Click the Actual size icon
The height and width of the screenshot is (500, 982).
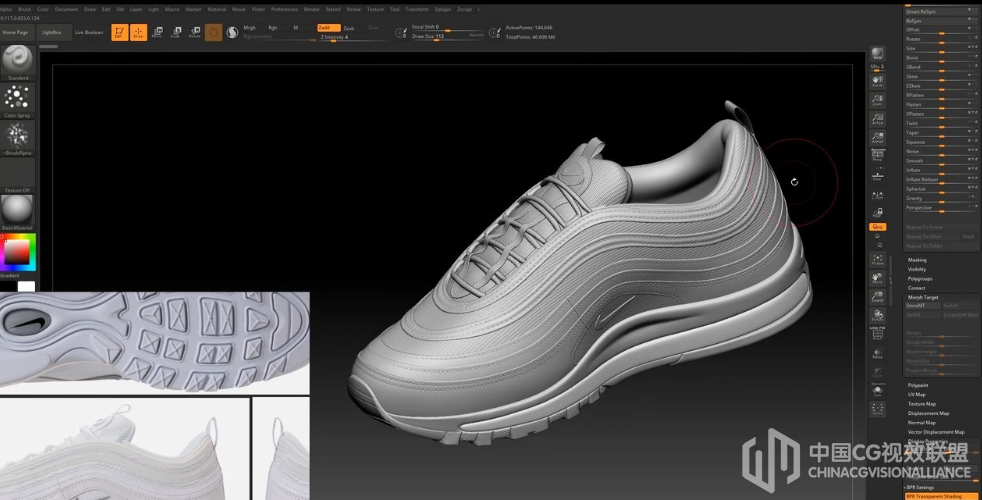pyautogui.click(x=877, y=119)
